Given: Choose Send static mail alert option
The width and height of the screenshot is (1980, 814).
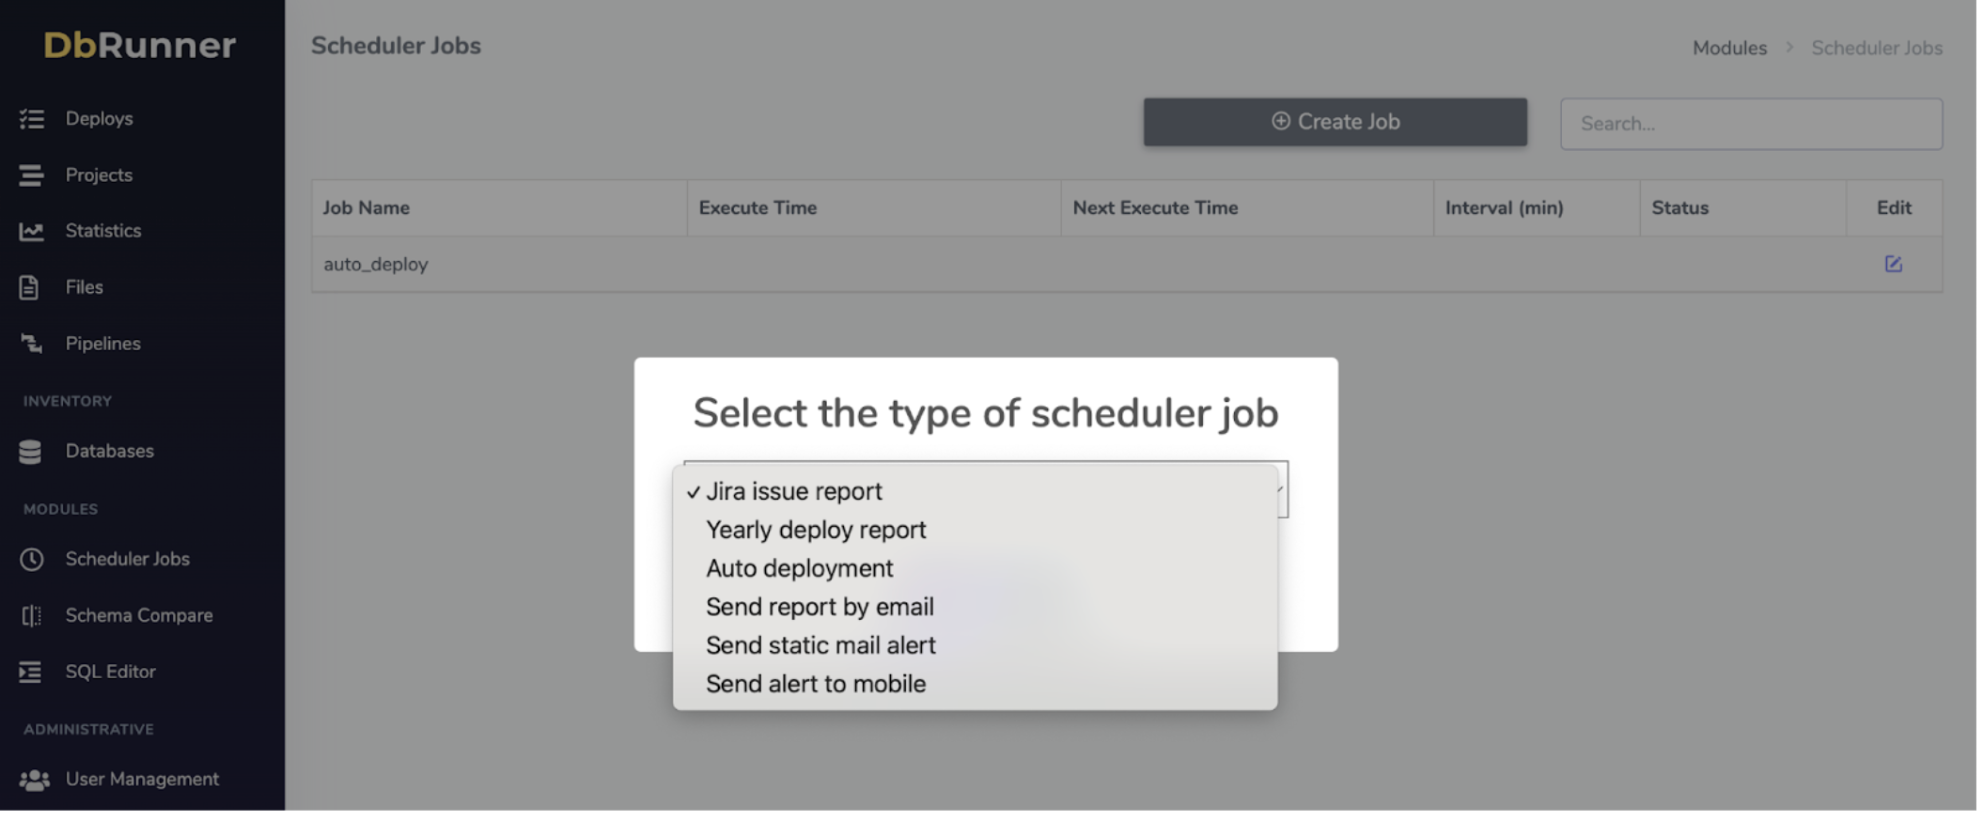Looking at the screenshot, I should click(x=821, y=646).
